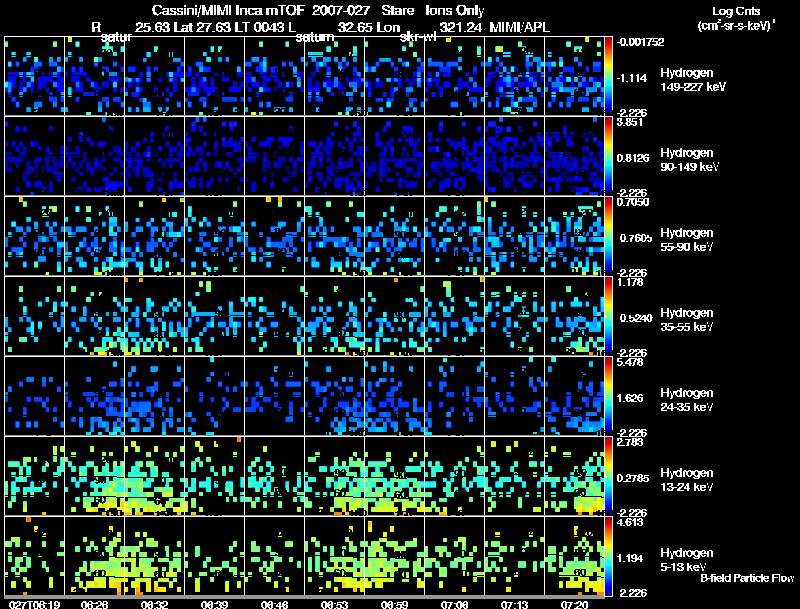Click the '0.8126' colorbar value
Screen dimensions: 800x609
[633, 158]
